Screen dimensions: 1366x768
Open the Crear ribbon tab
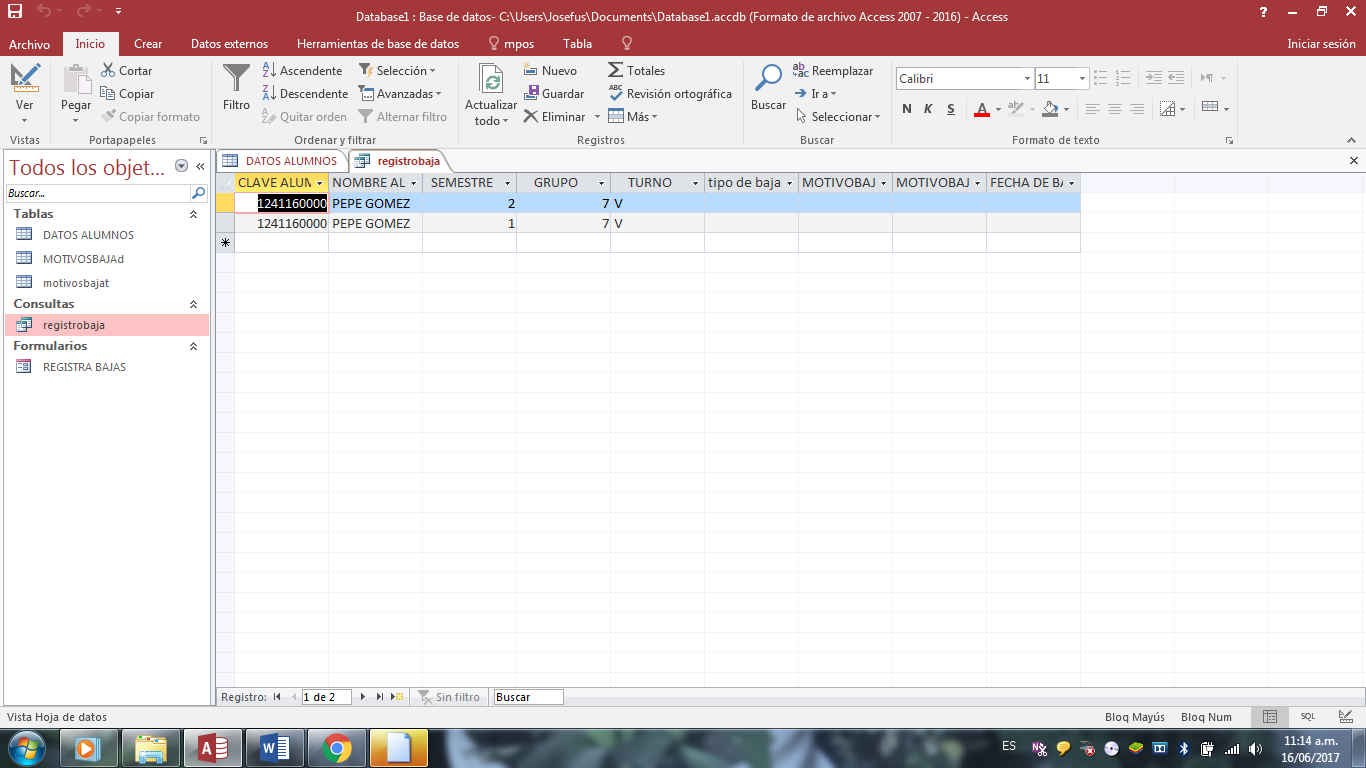point(148,44)
